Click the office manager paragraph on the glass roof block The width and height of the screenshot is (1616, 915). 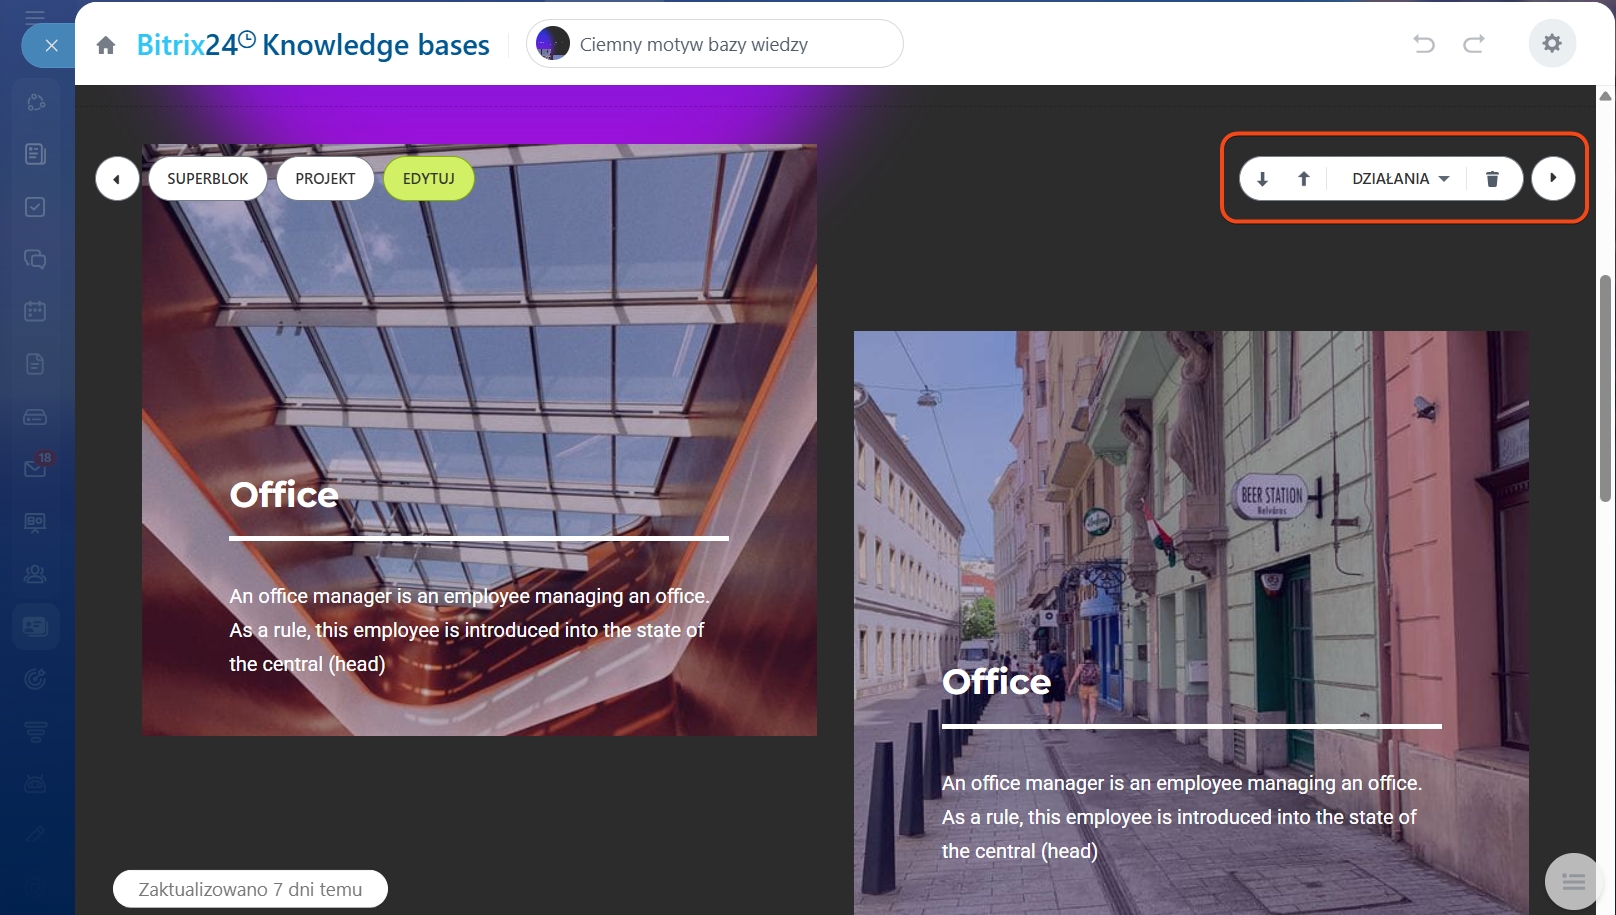(469, 630)
